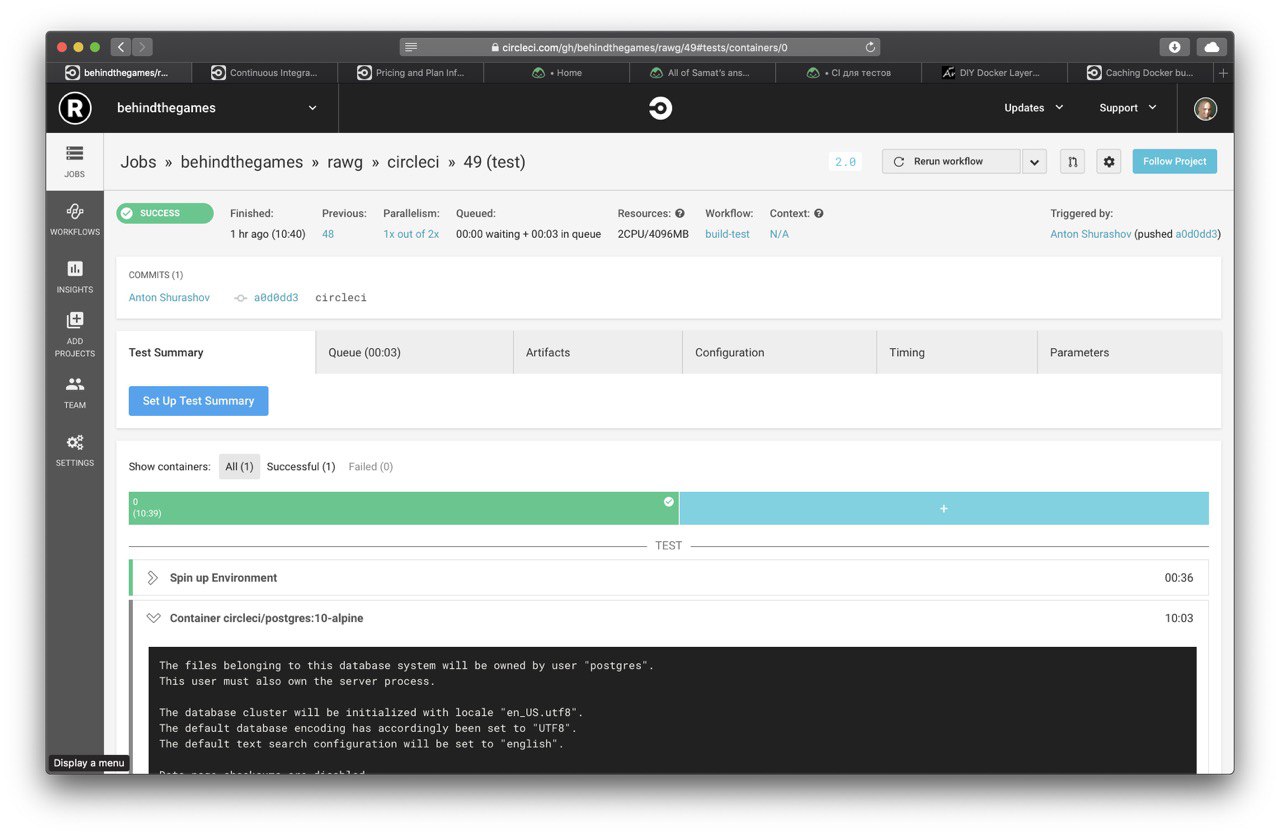
Task: Switch to Caching Docker browser tab
Action: (1141, 73)
